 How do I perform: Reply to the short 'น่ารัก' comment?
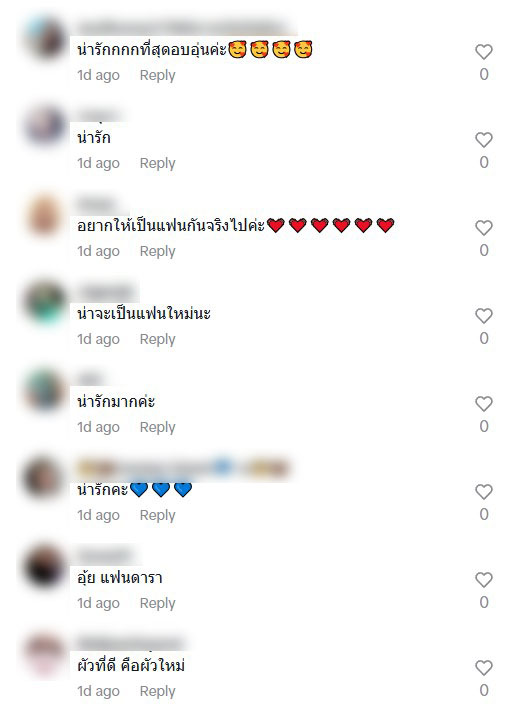tap(157, 163)
